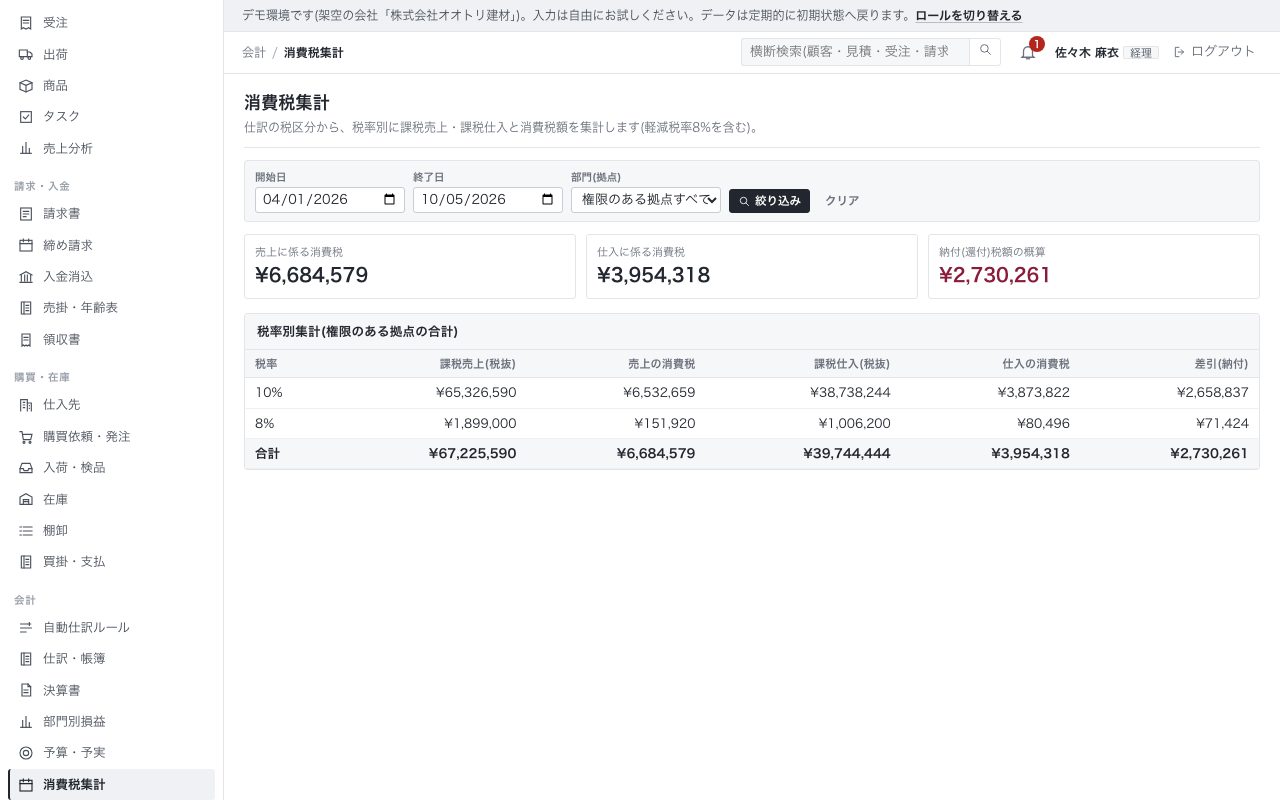Click the 在庫 warehouse icon
This screenshot has width=1280, height=800.
(26, 499)
